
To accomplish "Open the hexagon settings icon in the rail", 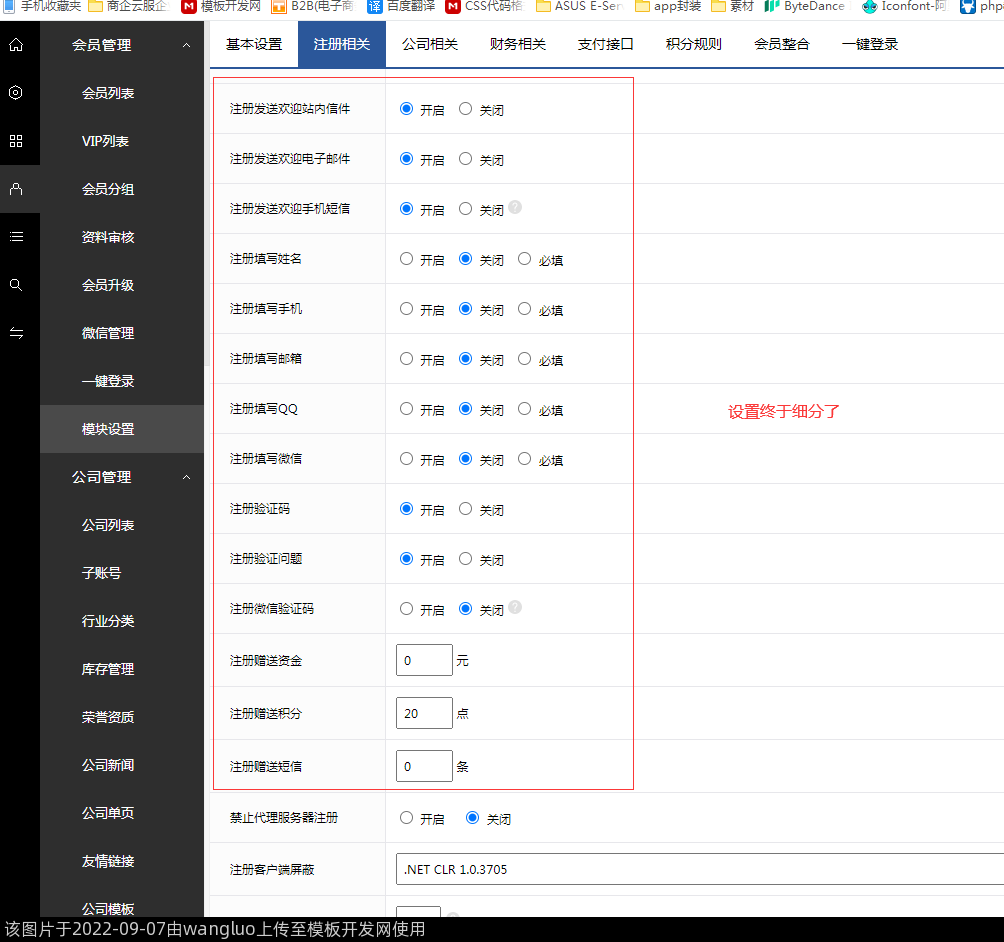I will pyautogui.click(x=16, y=93).
